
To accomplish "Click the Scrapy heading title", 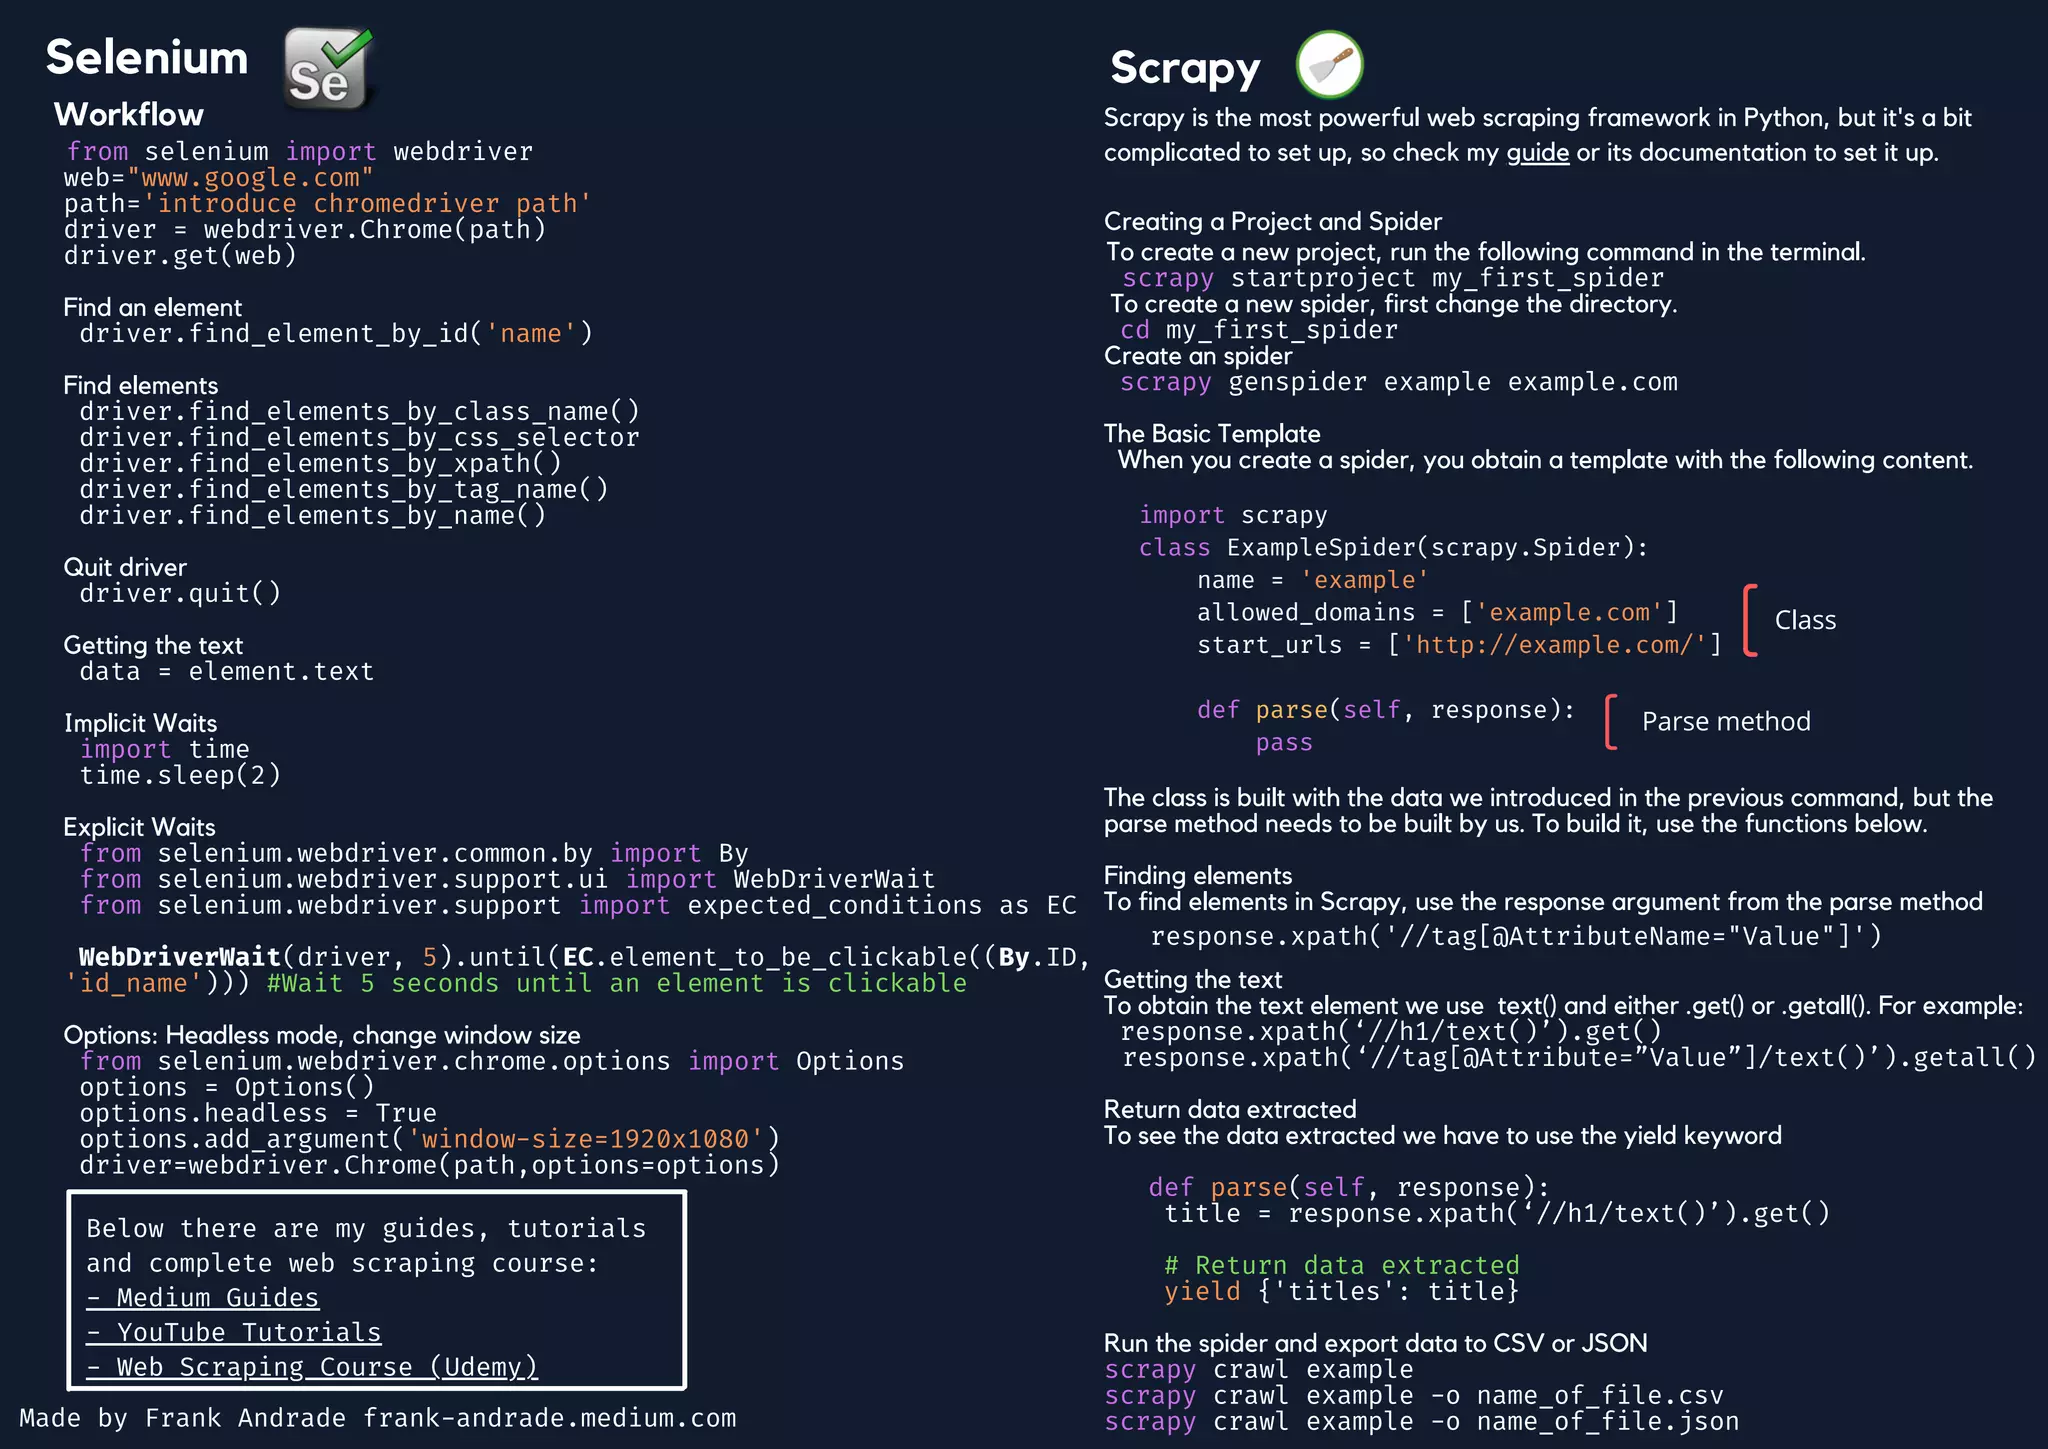I will coord(1185,68).
